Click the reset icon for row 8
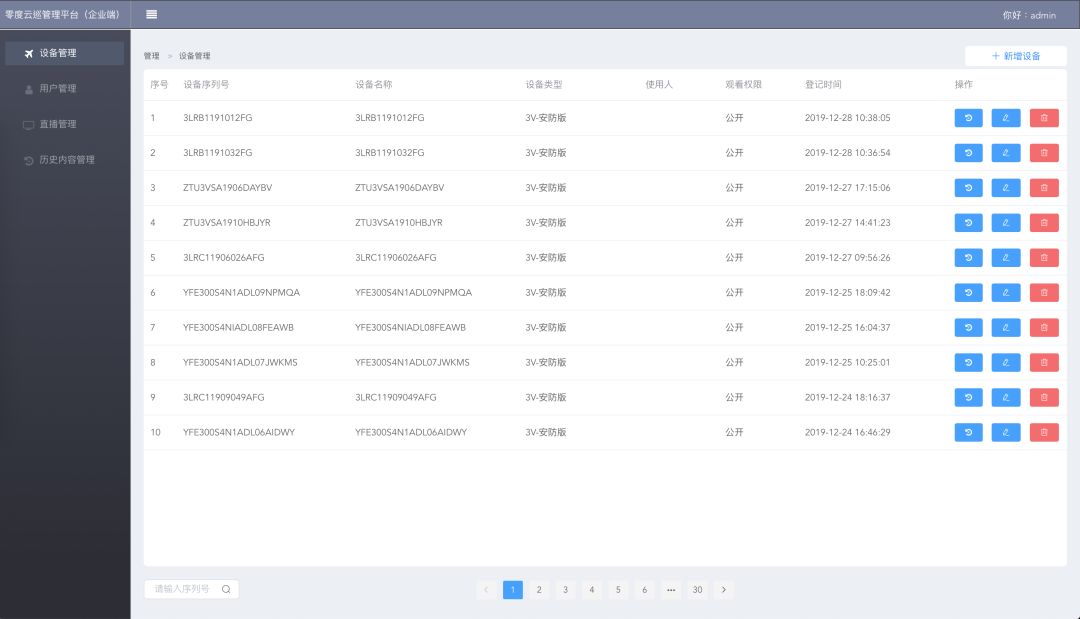This screenshot has height=619, width=1080. click(x=968, y=362)
